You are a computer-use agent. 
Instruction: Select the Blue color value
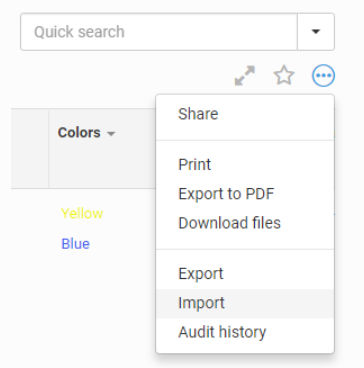pyautogui.click(x=76, y=244)
